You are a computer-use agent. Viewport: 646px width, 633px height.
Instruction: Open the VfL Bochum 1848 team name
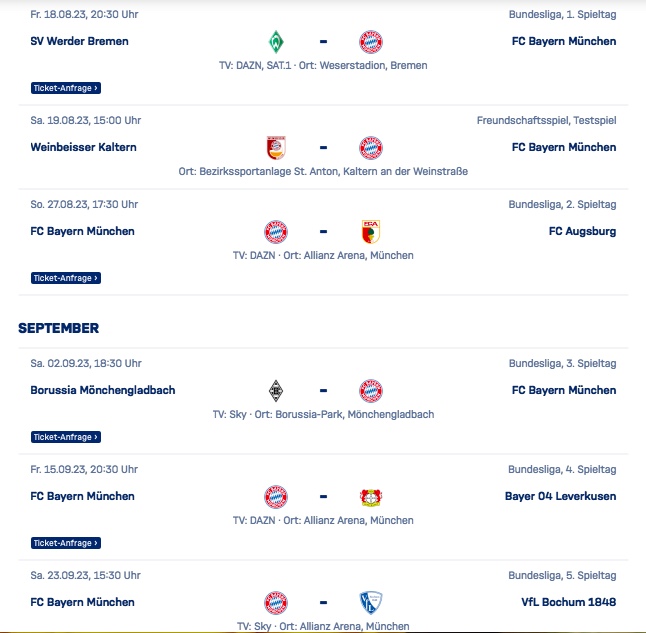click(x=569, y=602)
